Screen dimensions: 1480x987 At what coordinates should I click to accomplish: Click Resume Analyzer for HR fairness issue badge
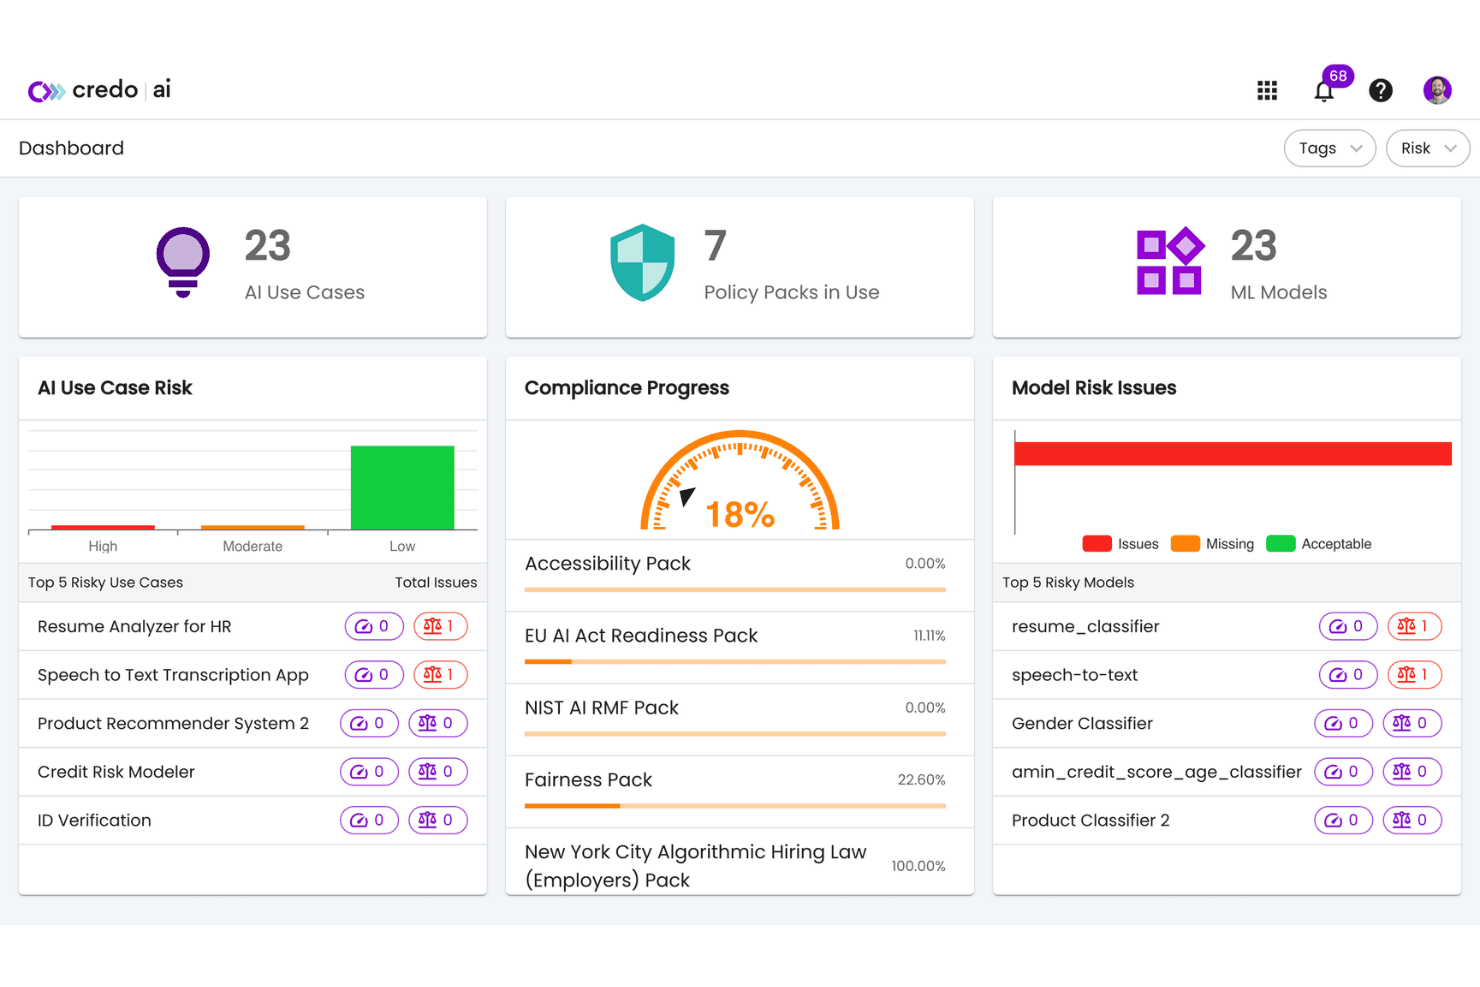(x=440, y=626)
